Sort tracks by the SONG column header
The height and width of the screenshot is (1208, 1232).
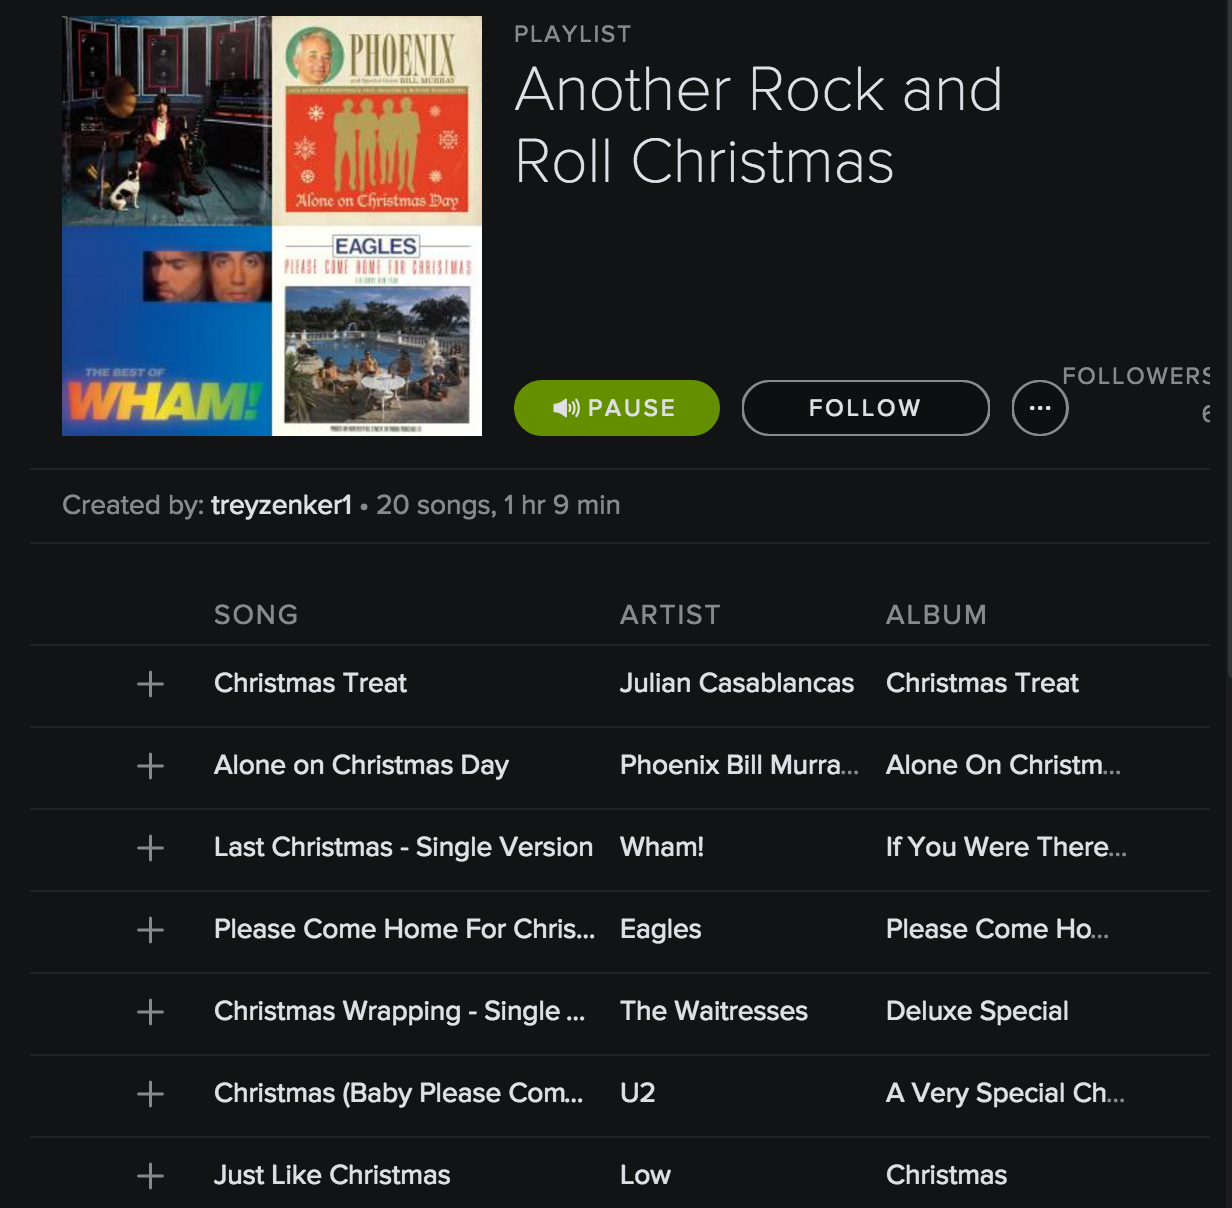[x=256, y=615]
